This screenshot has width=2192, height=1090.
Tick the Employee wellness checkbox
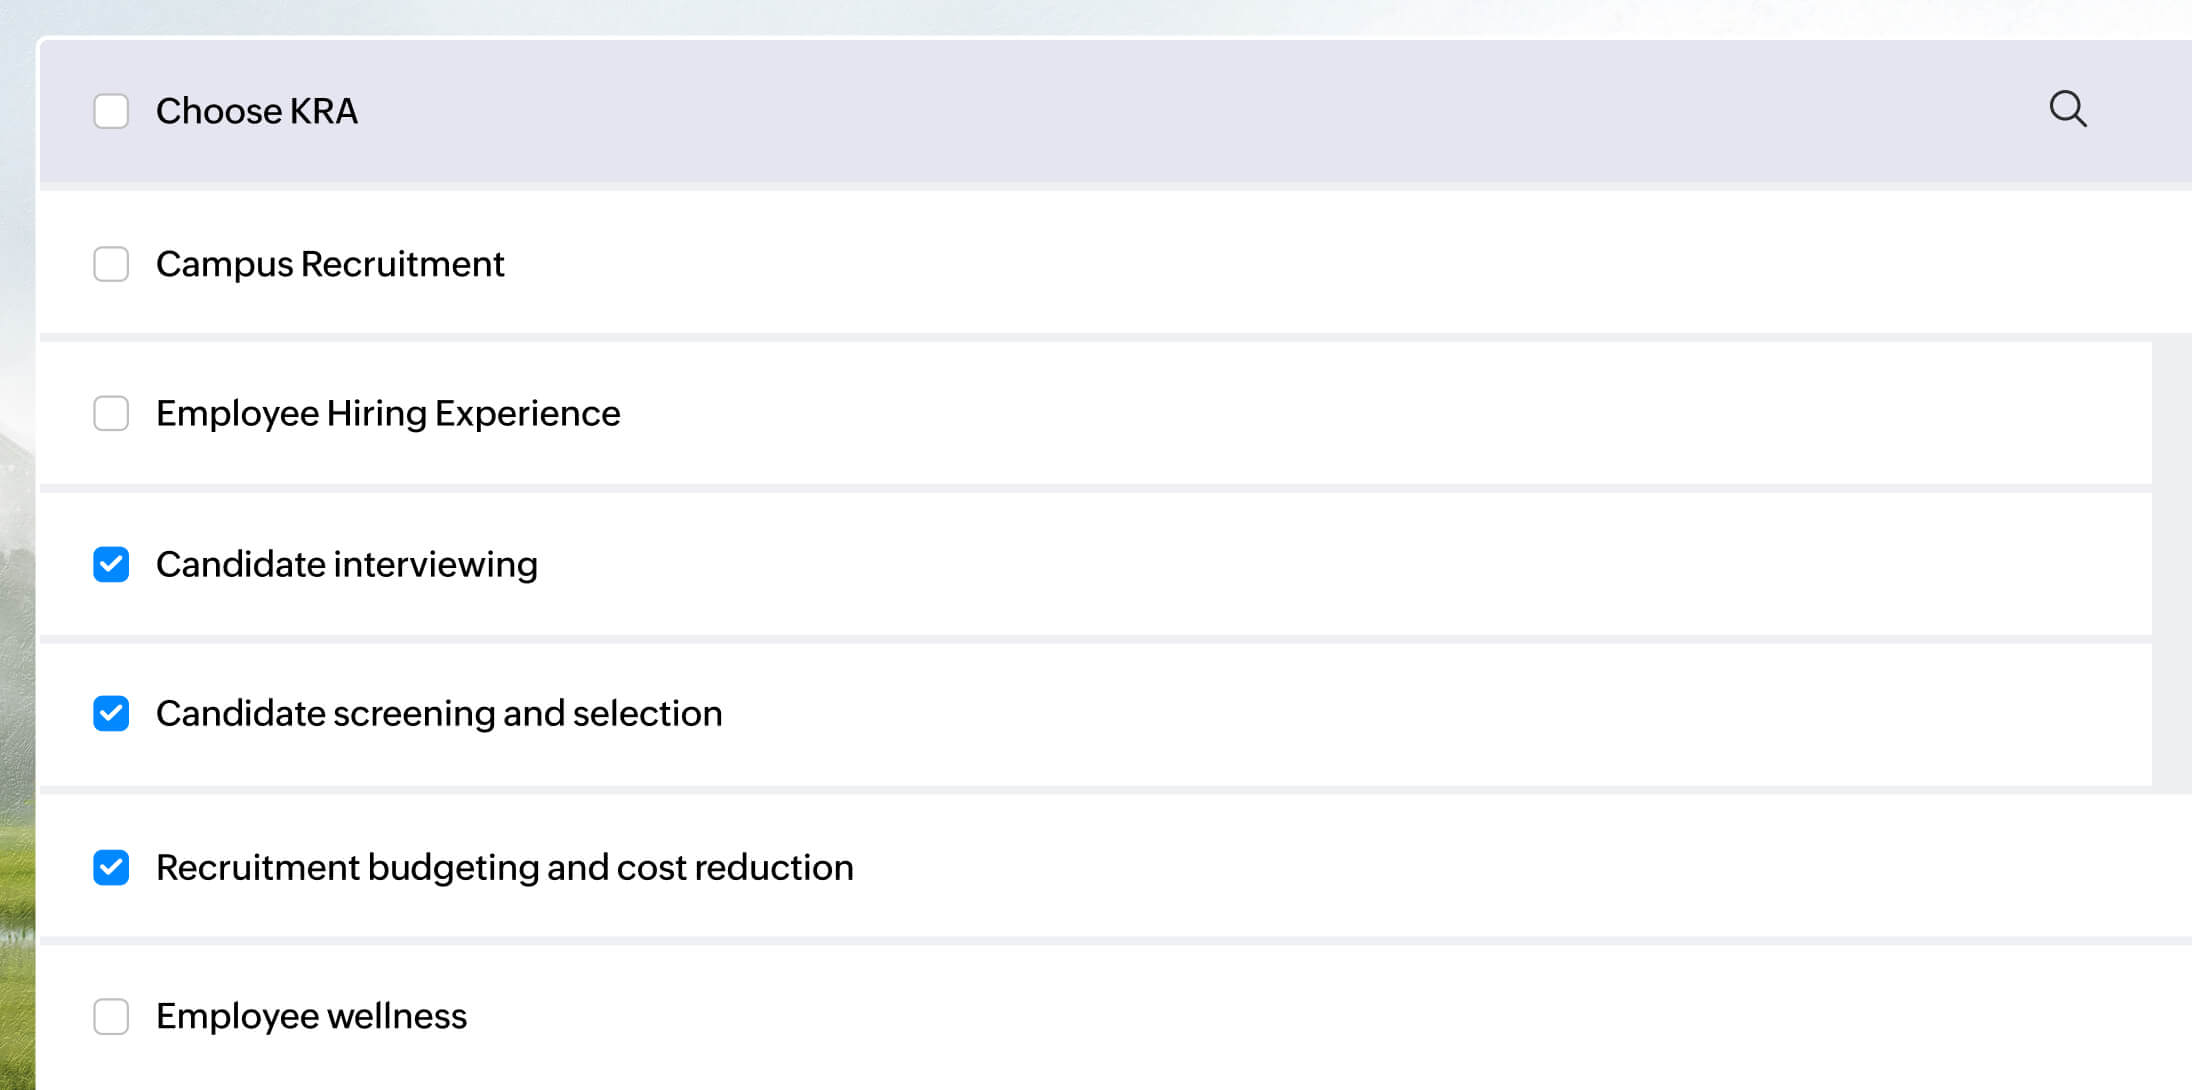tap(111, 1016)
